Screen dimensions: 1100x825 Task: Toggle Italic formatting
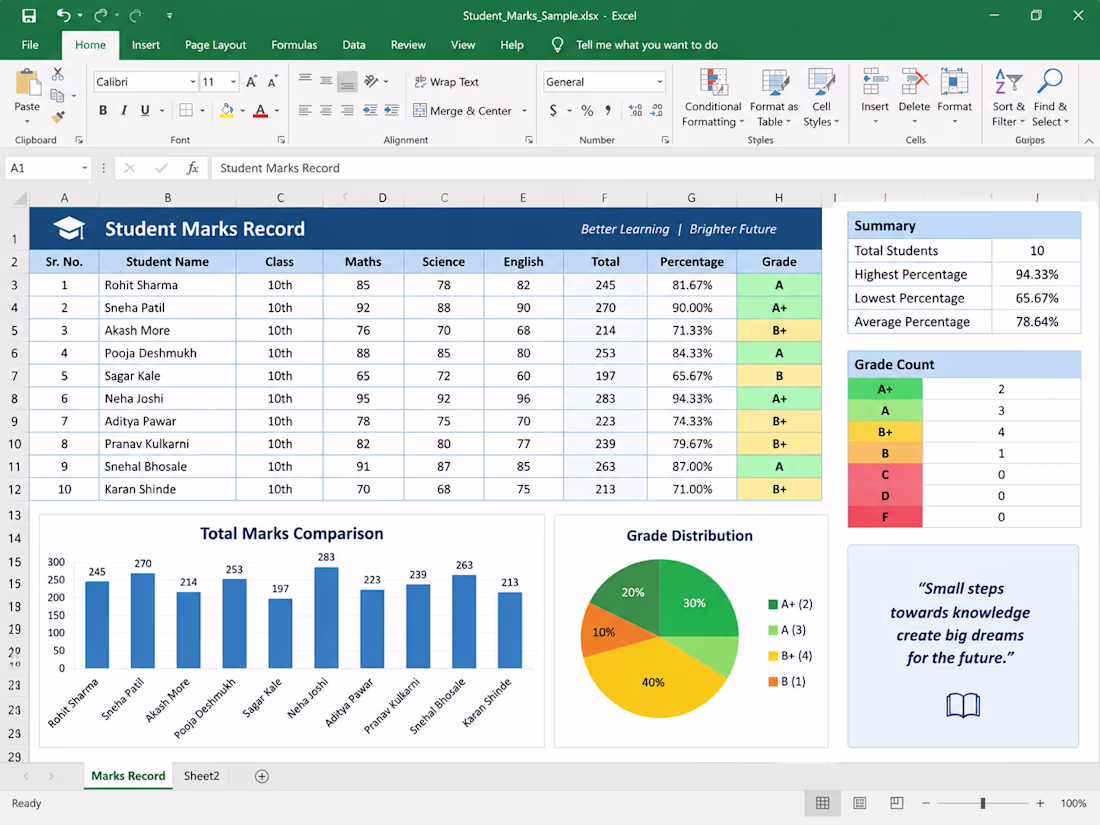[124, 110]
